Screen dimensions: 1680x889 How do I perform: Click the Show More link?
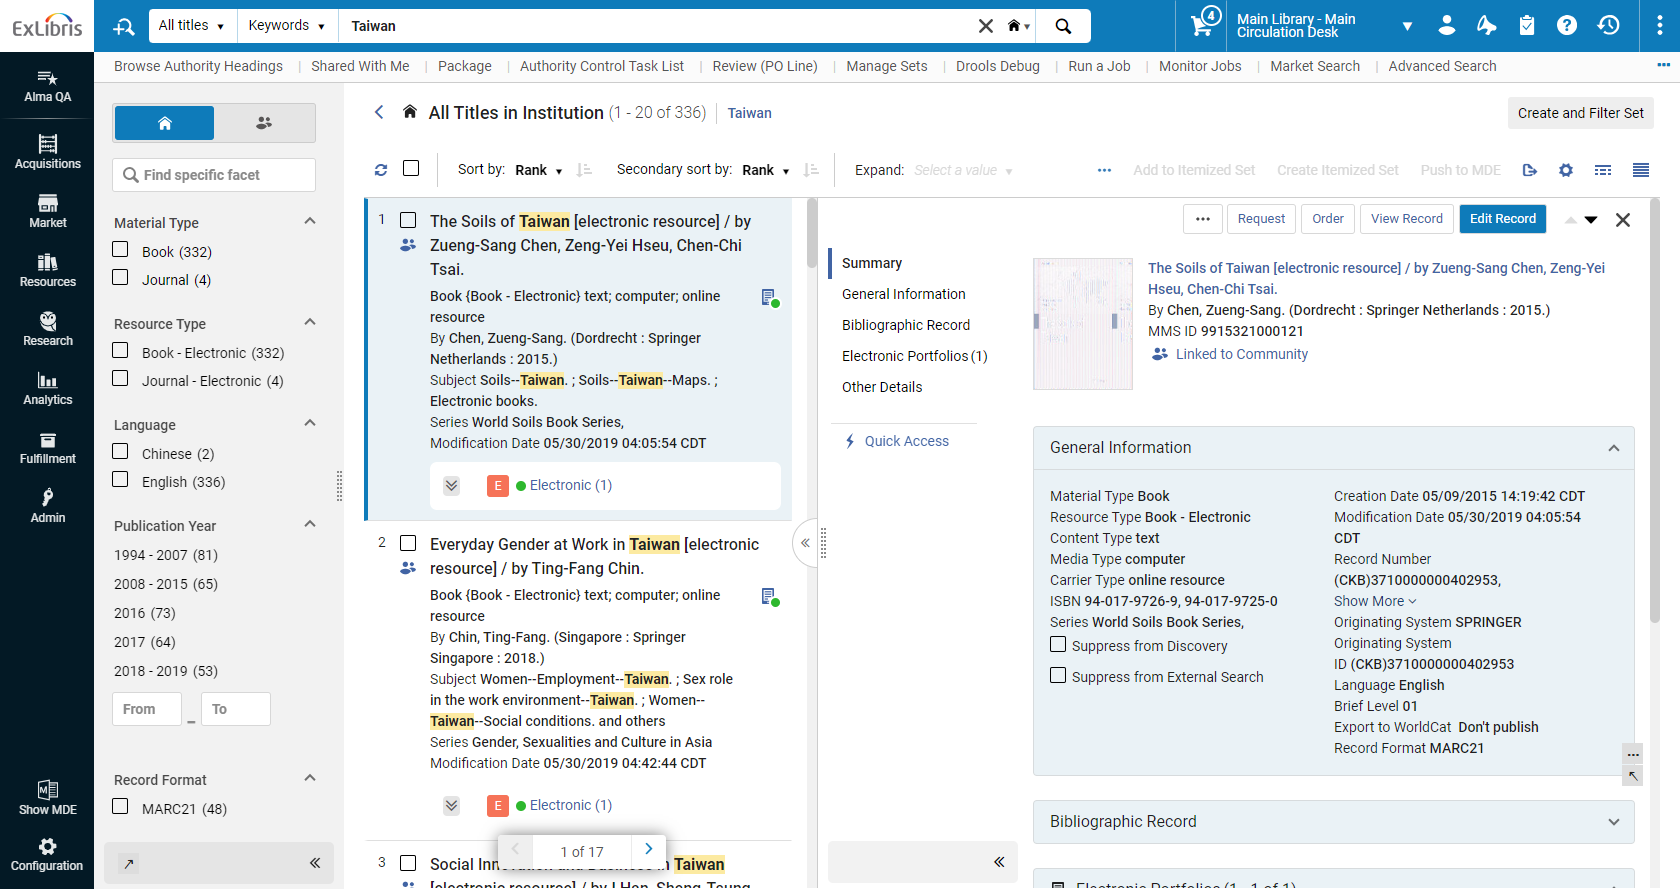(1374, 601)
